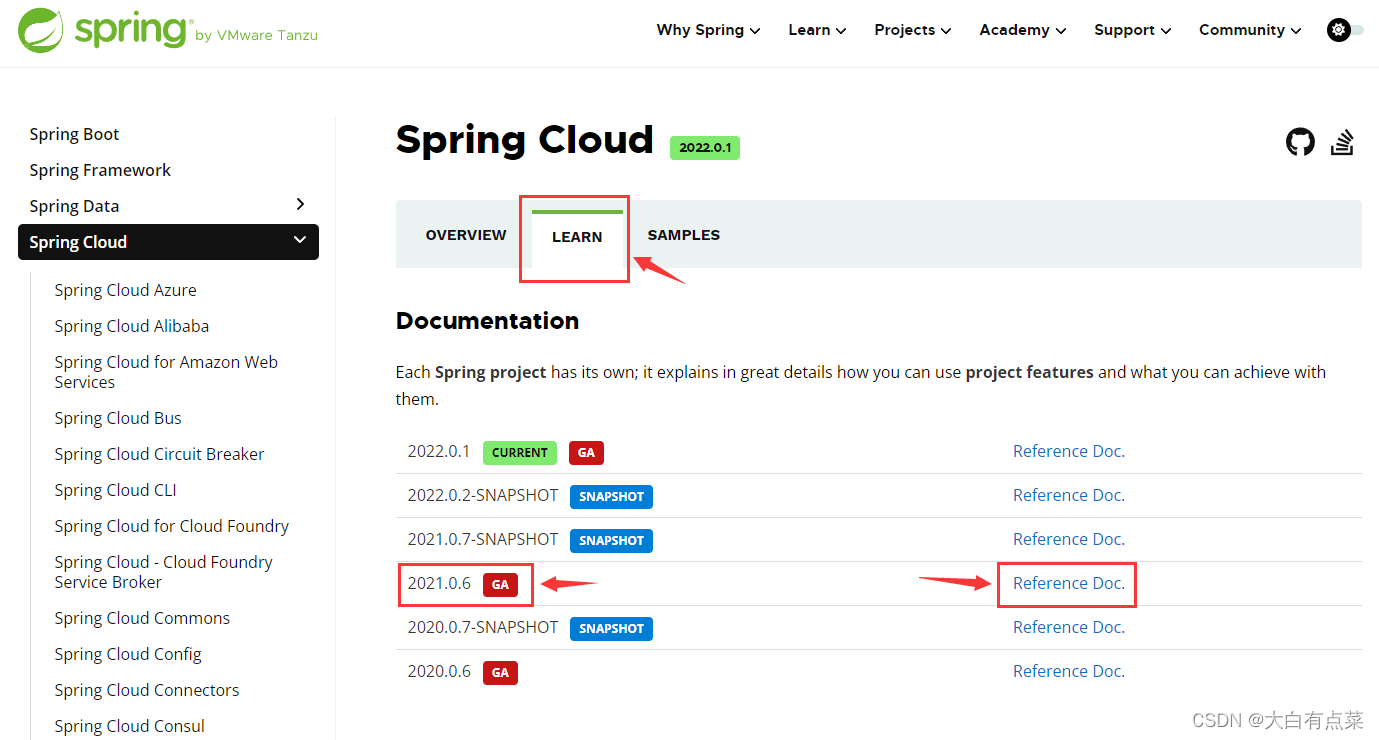Viewport: 1379px width, 740px height.
Task: Click the GA badge on 2022.0.1 row
Action: 586,452
